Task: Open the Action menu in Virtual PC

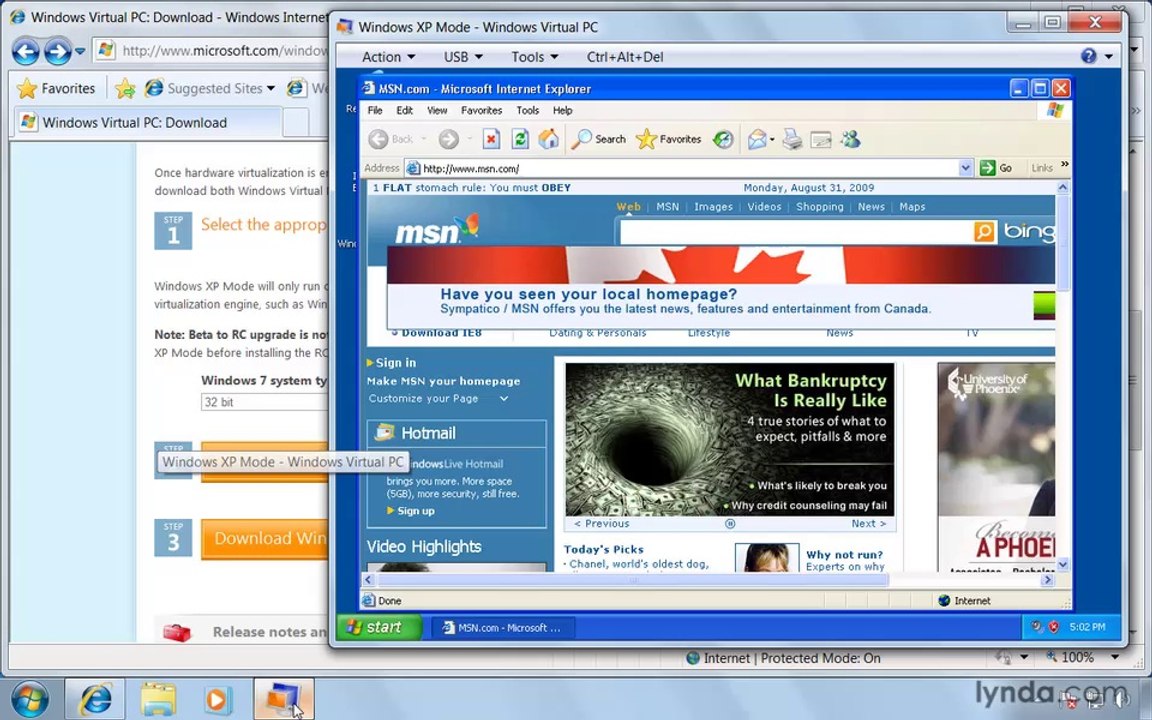Action: [388, 57]
